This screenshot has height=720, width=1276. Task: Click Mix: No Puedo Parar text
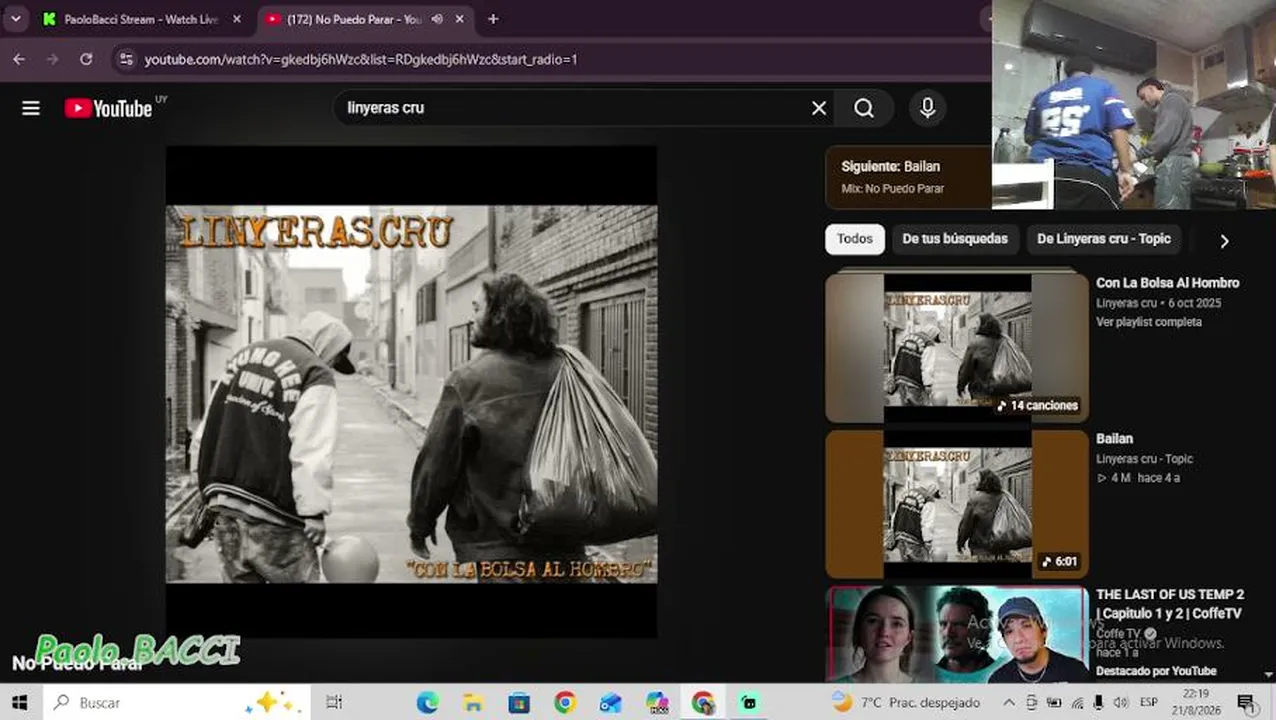892,188
